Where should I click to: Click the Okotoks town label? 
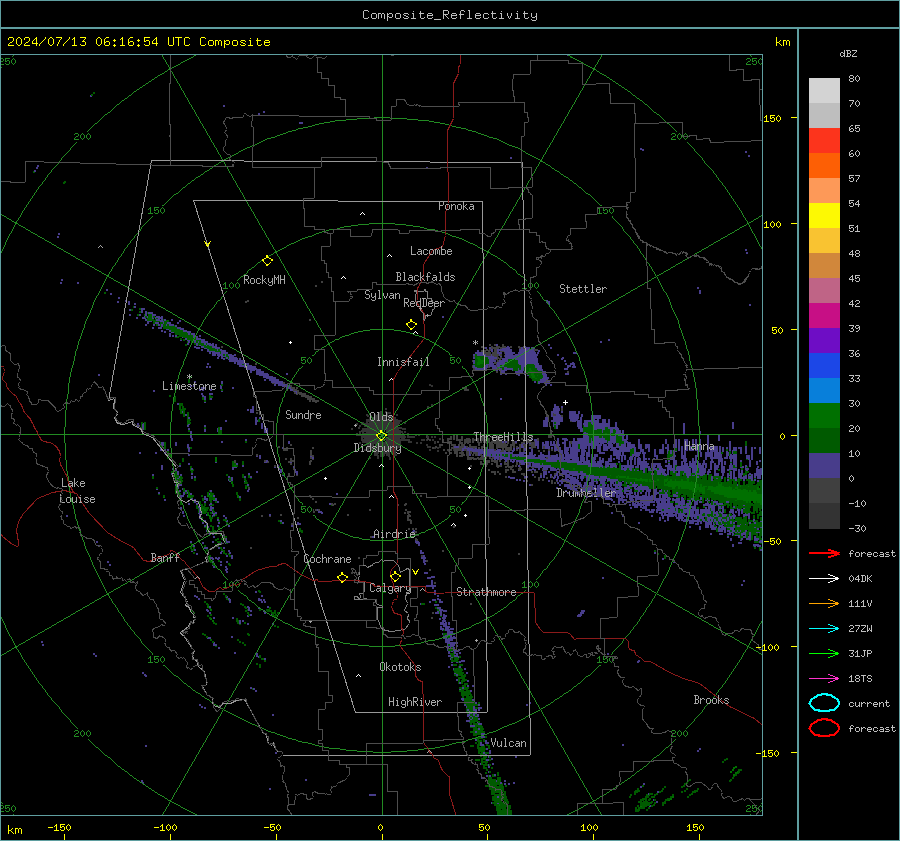(x=400, y=667)
